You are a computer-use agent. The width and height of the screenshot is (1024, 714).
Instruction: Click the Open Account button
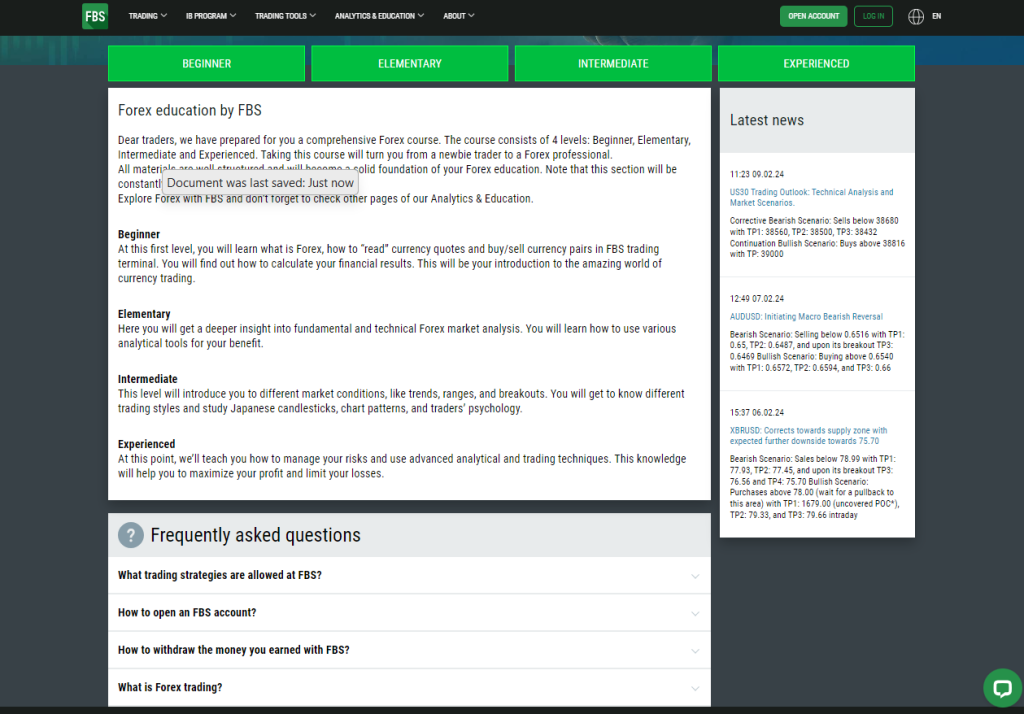[x=813, y=16]
